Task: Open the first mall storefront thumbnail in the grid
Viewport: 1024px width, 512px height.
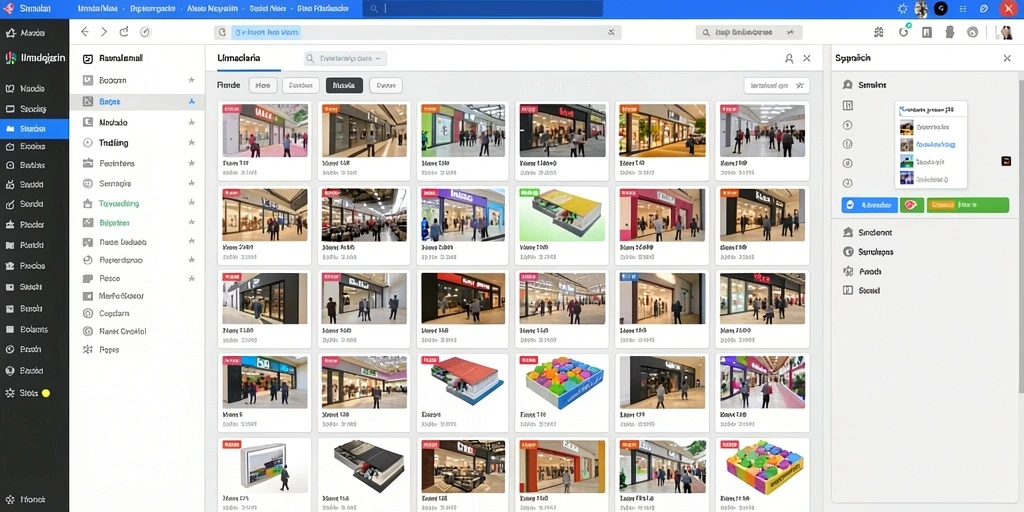Action: coord(264,130)
